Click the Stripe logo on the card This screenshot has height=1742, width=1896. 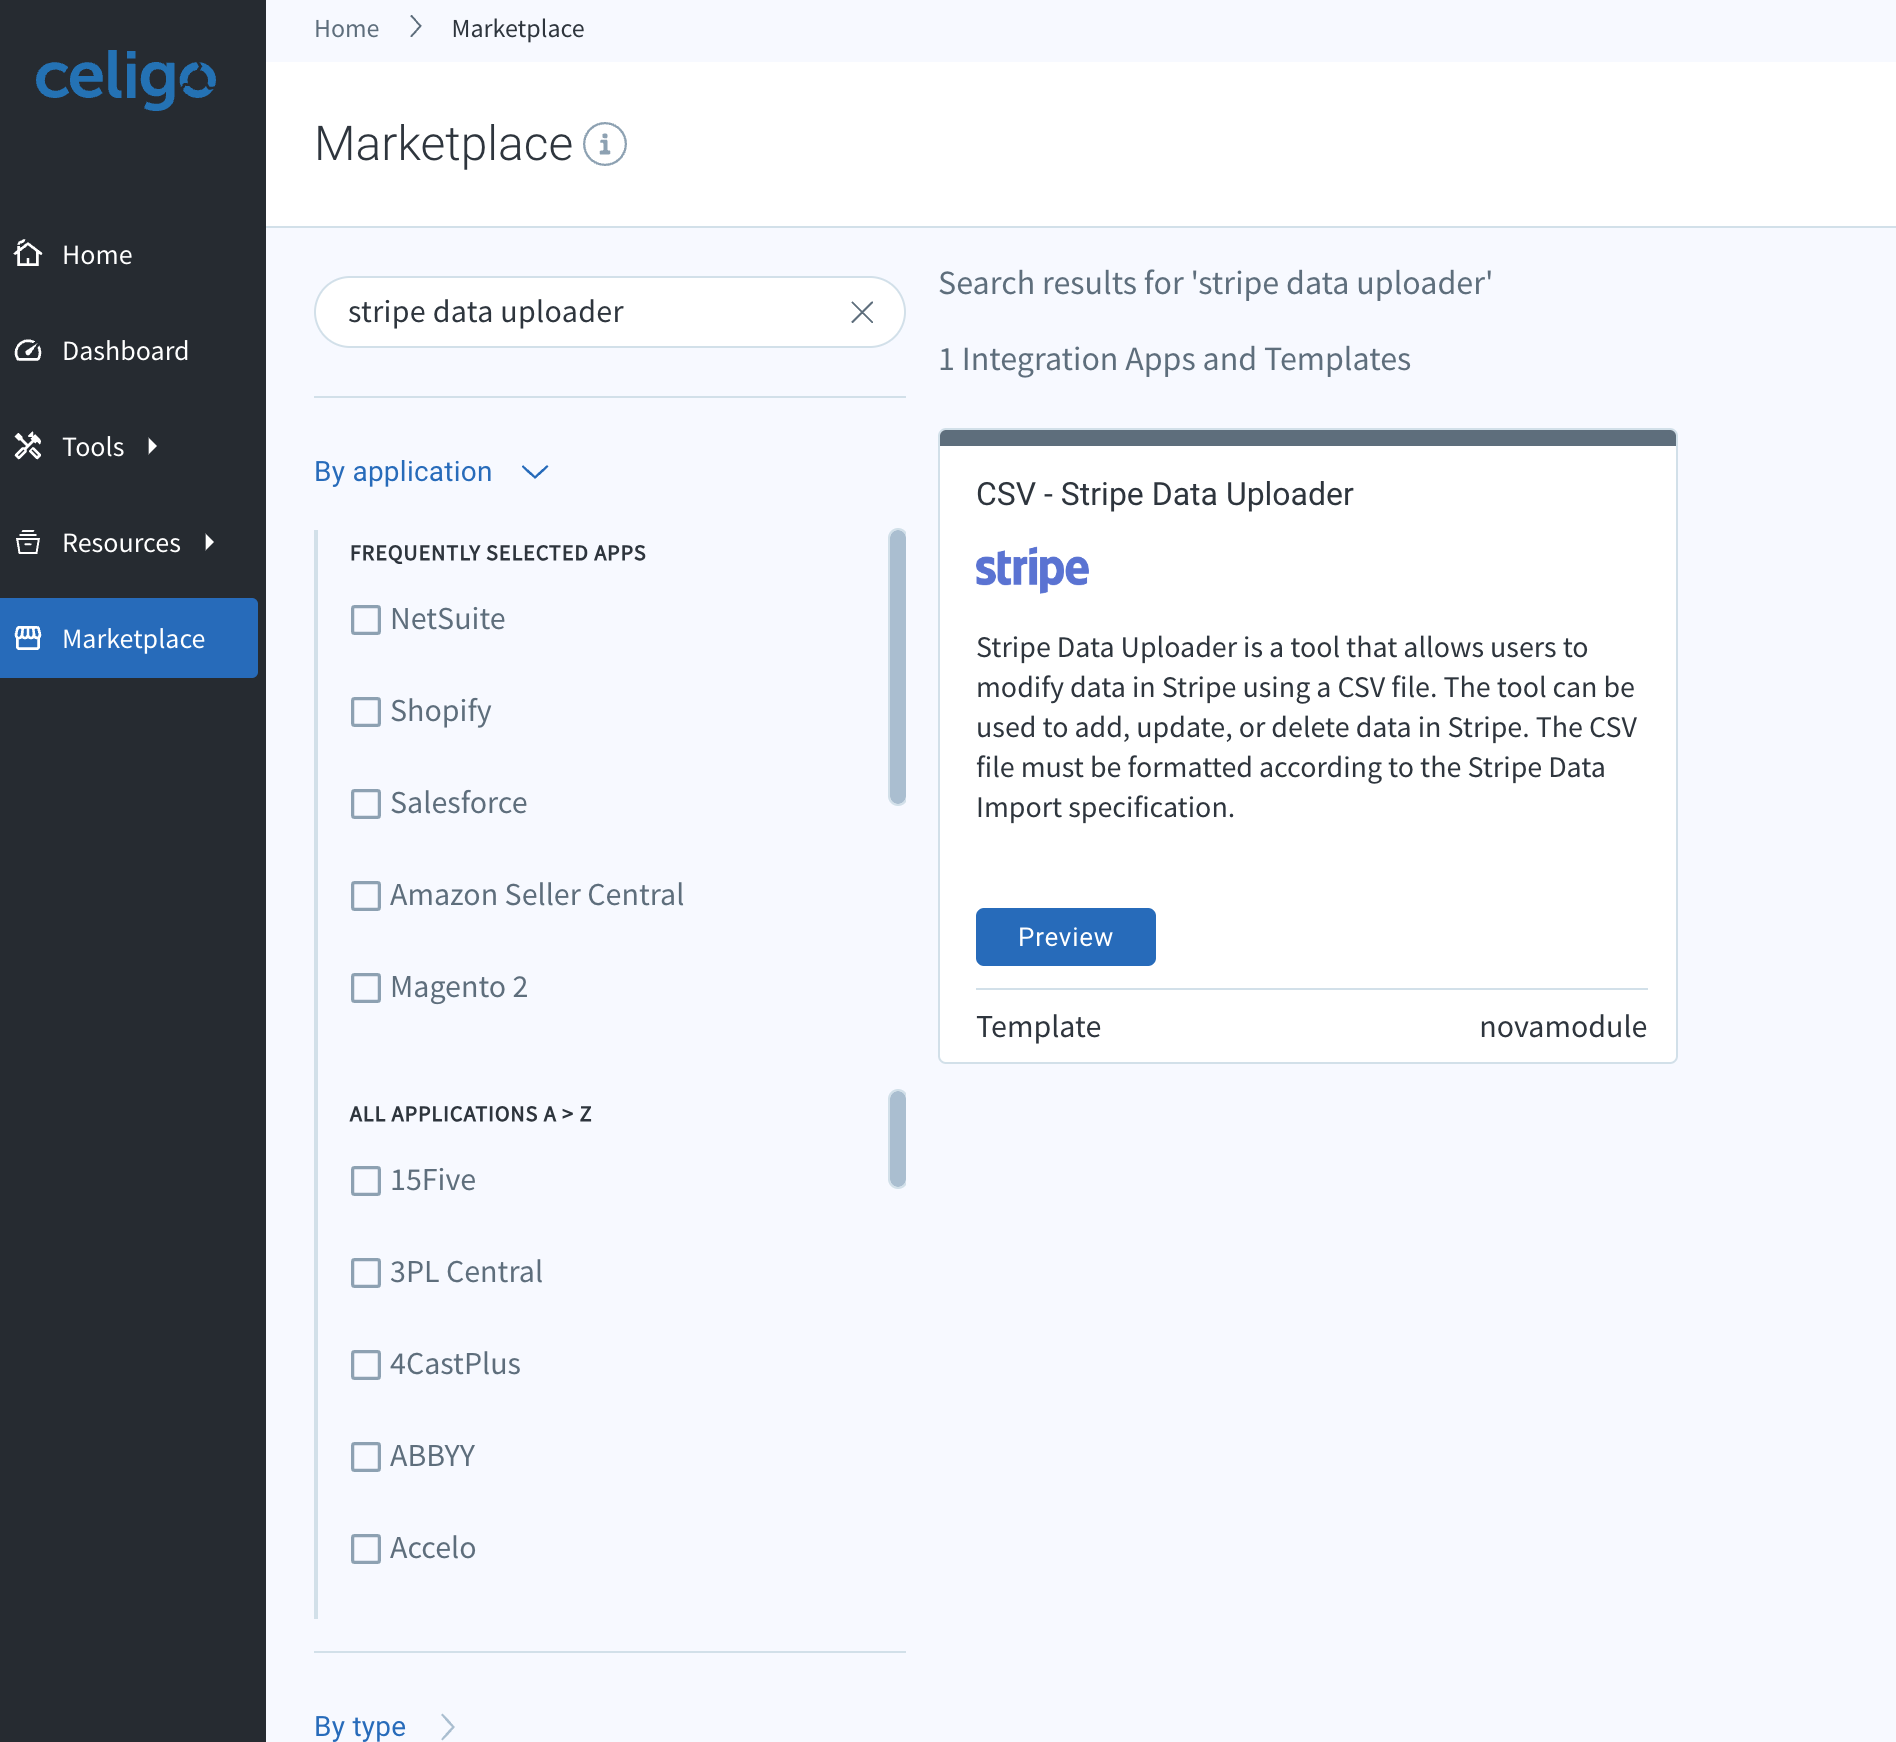click(x=1032, y=569)
